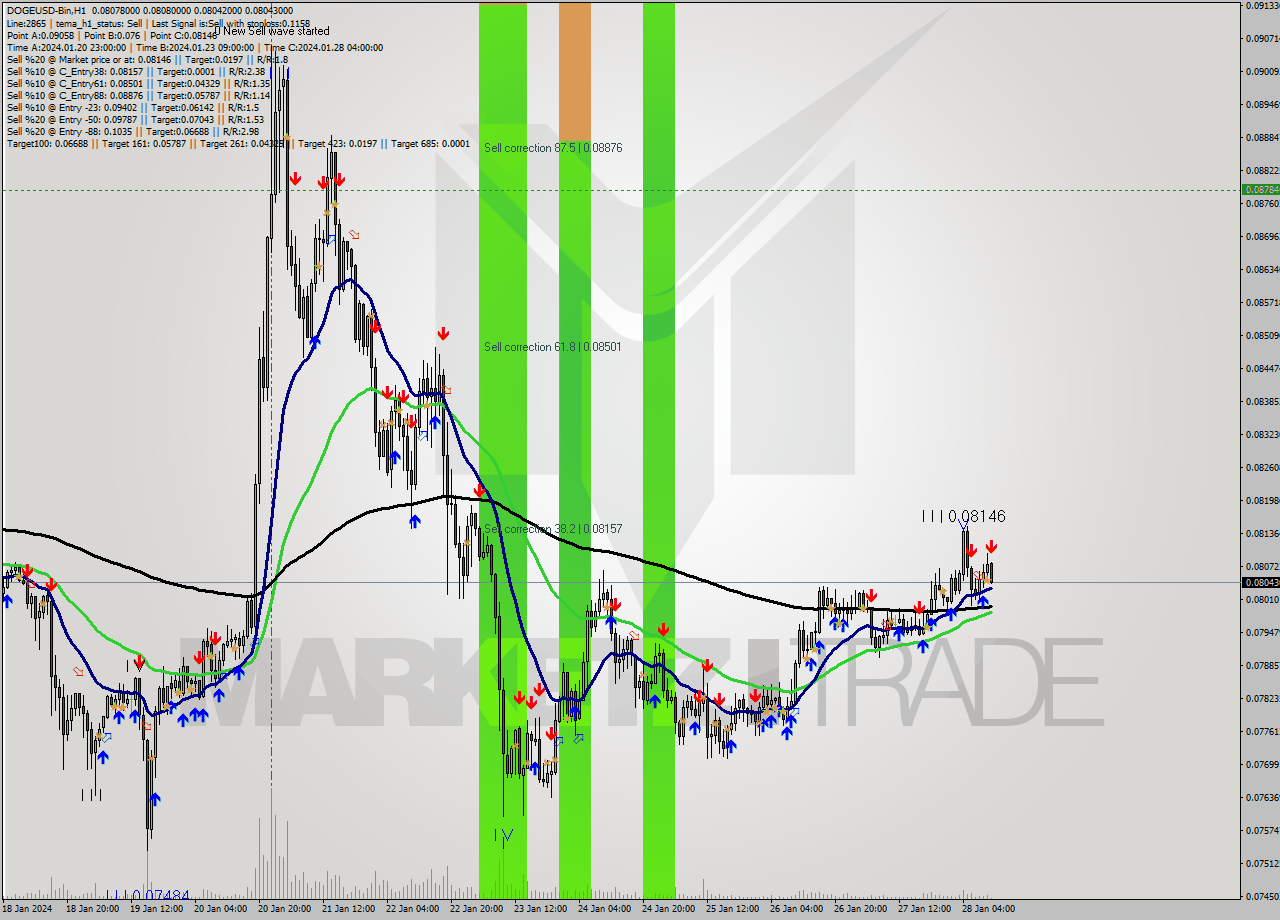Click the 0.08136 price axis label

pos(1261,533)
